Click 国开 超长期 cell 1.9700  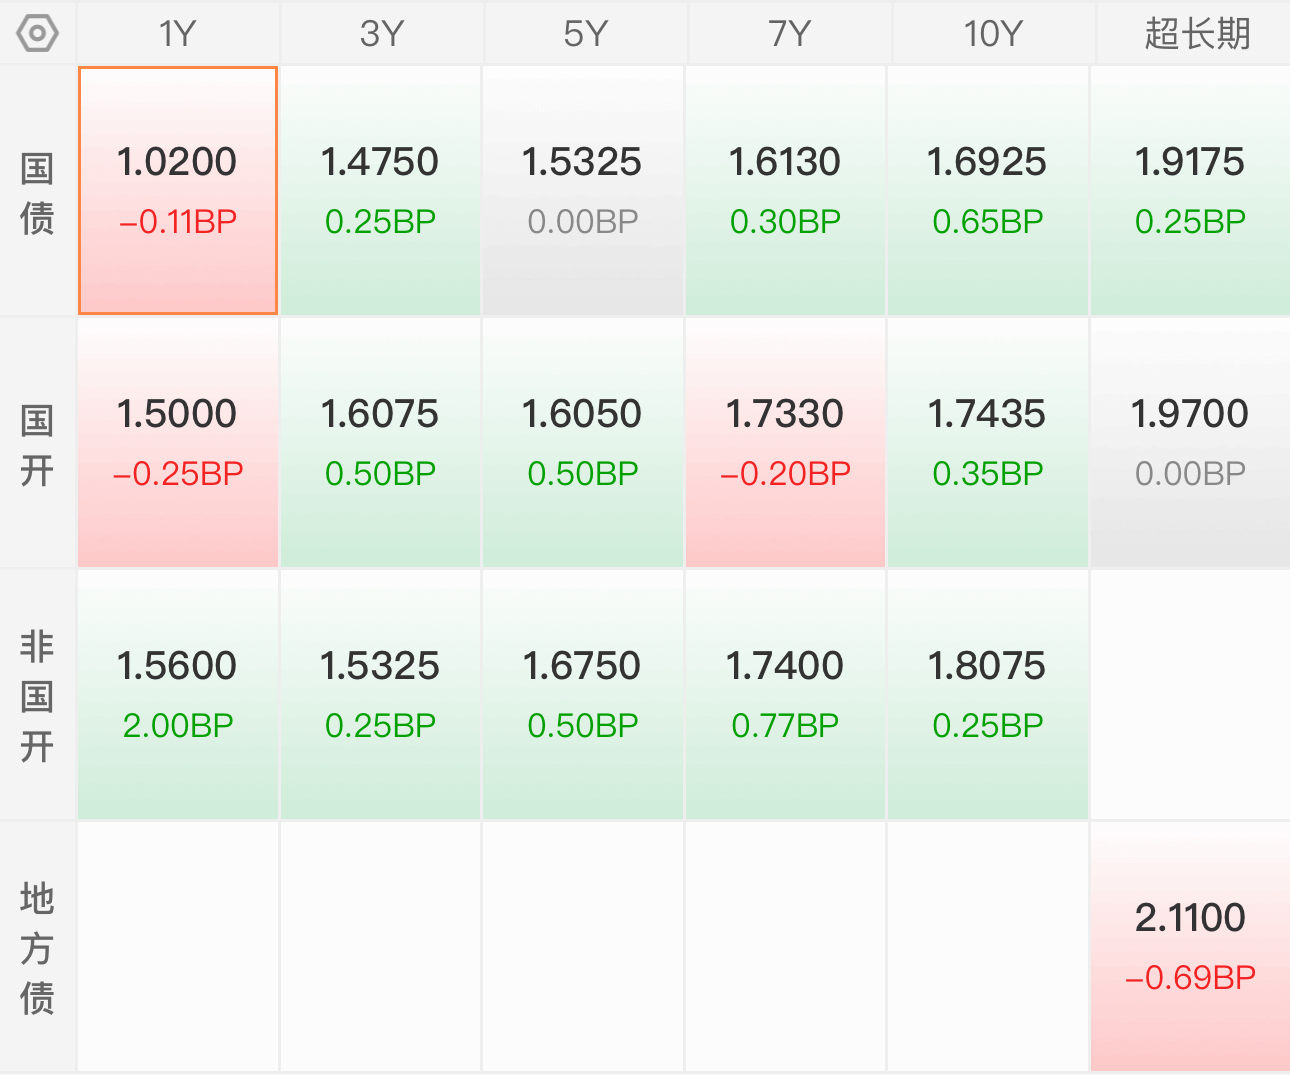click(1190, 443)
